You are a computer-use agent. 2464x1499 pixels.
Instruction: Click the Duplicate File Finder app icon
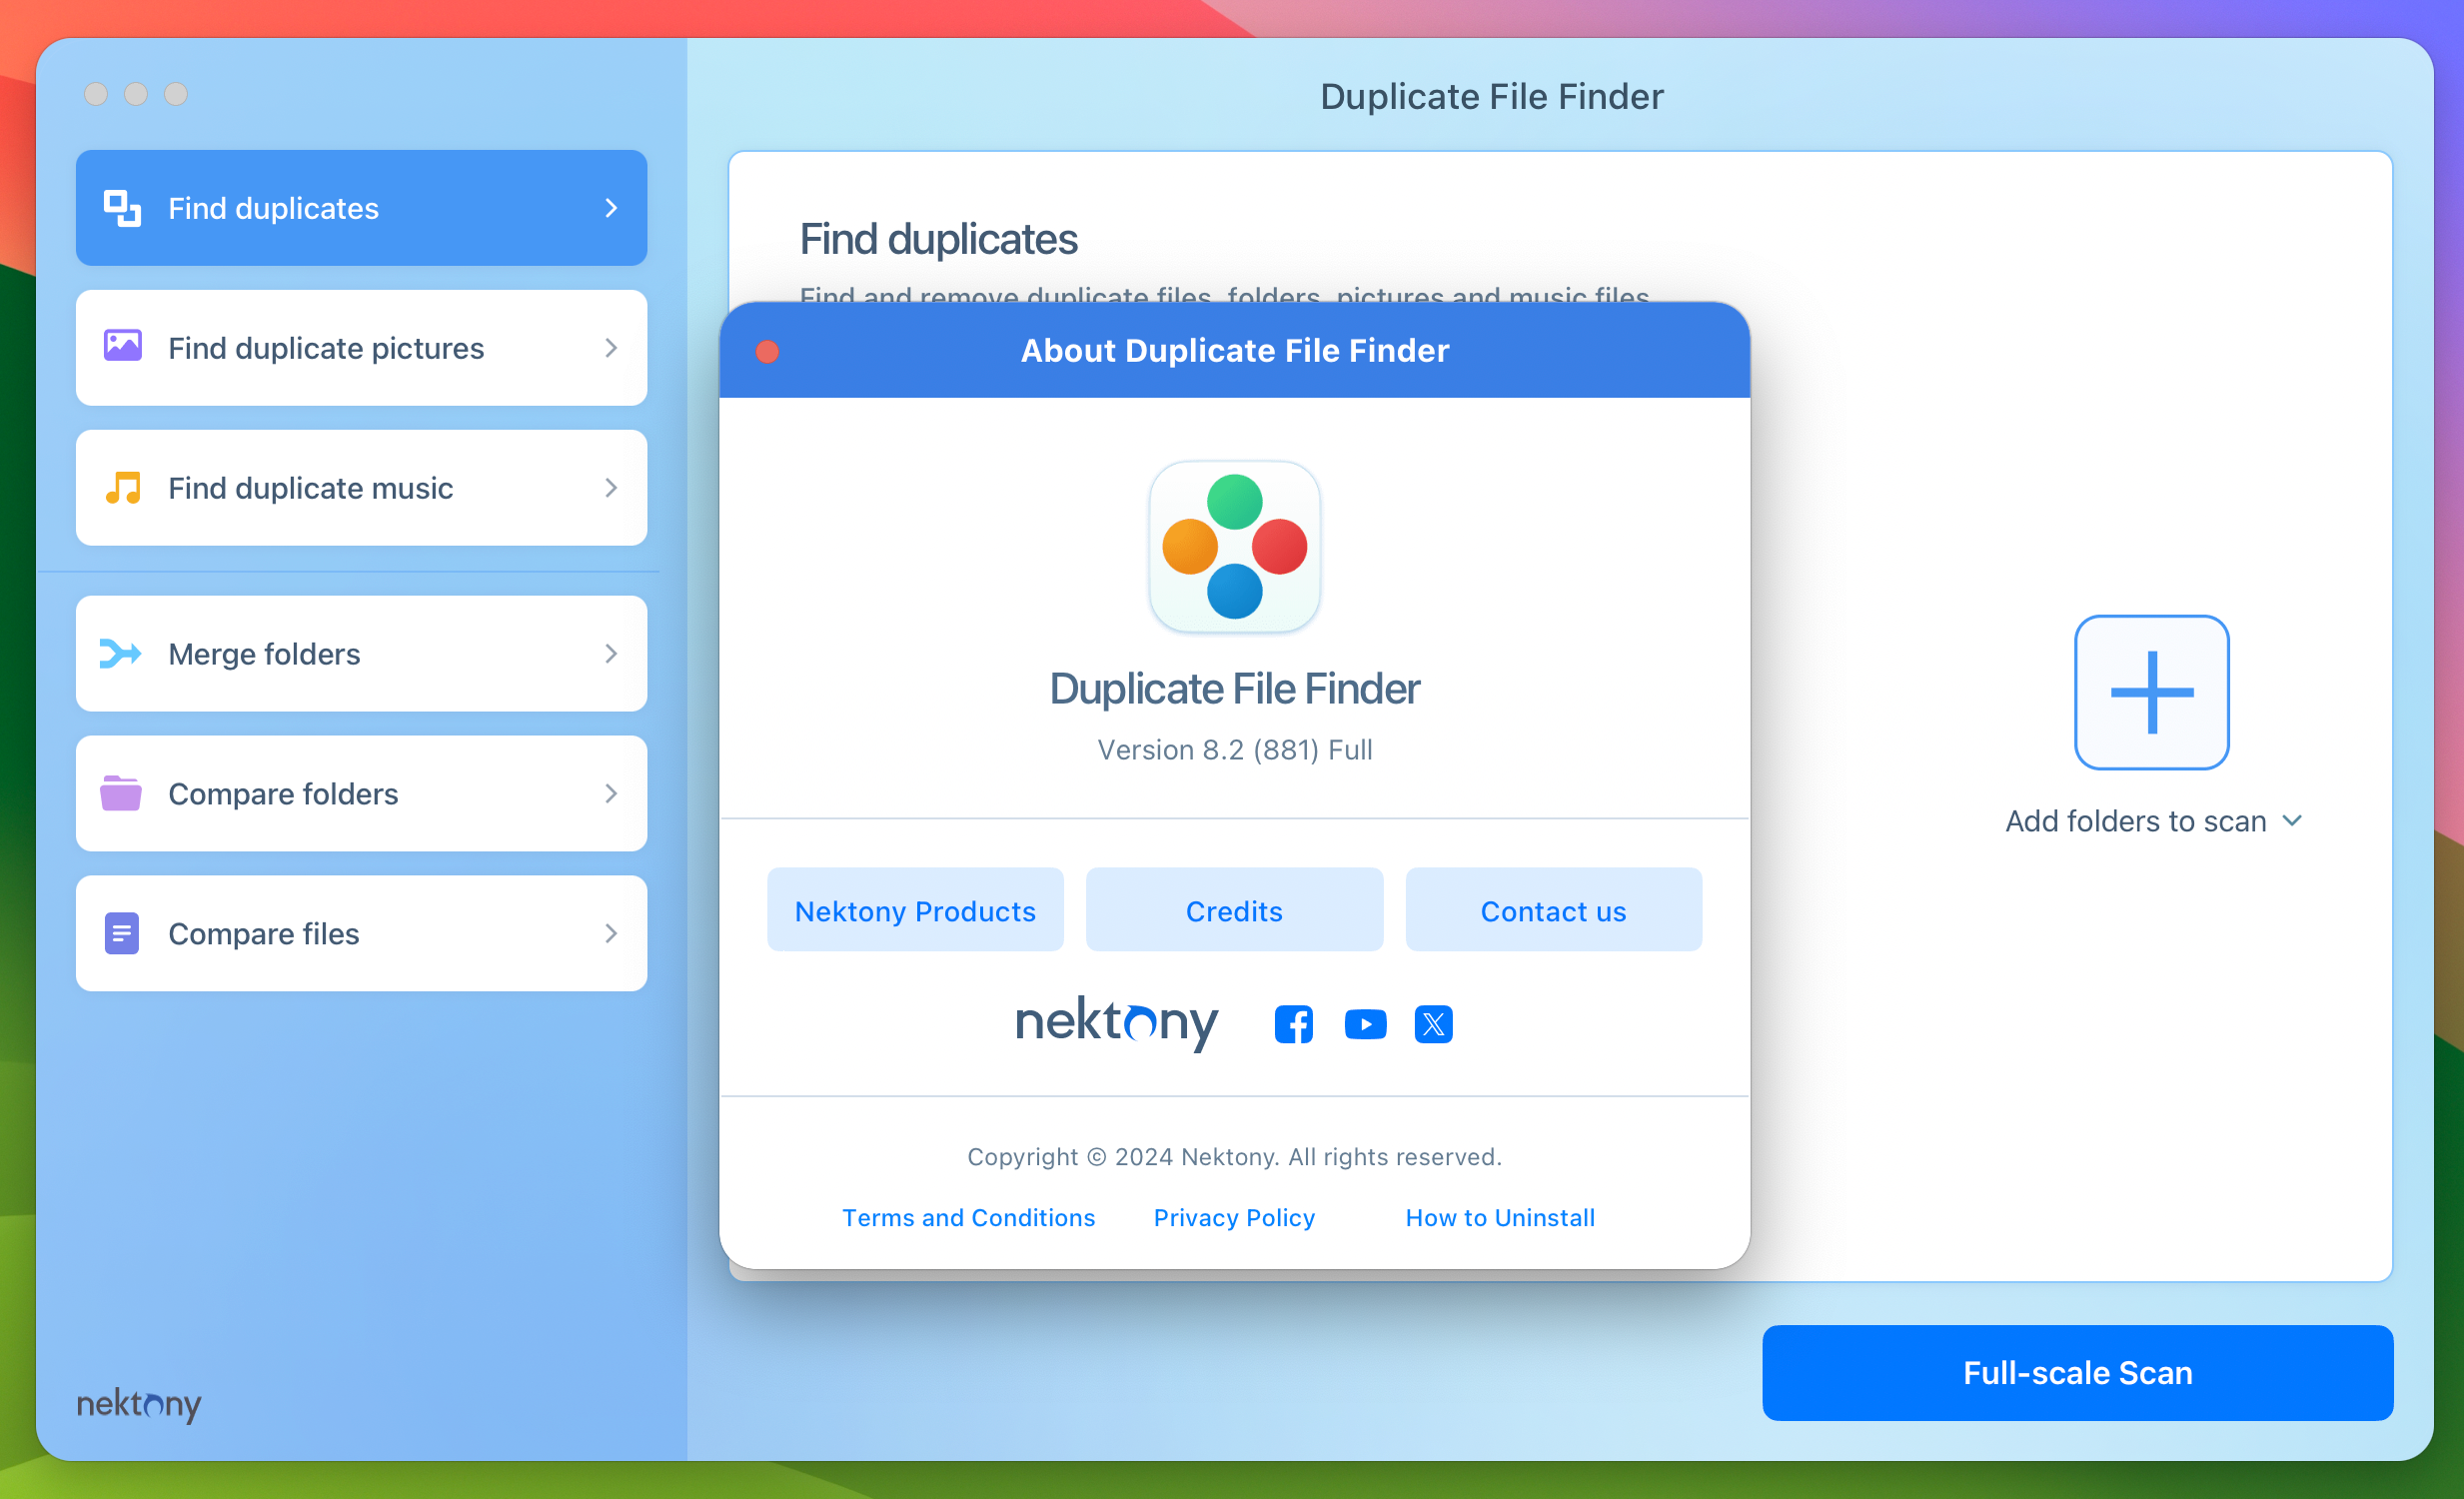1234,548
